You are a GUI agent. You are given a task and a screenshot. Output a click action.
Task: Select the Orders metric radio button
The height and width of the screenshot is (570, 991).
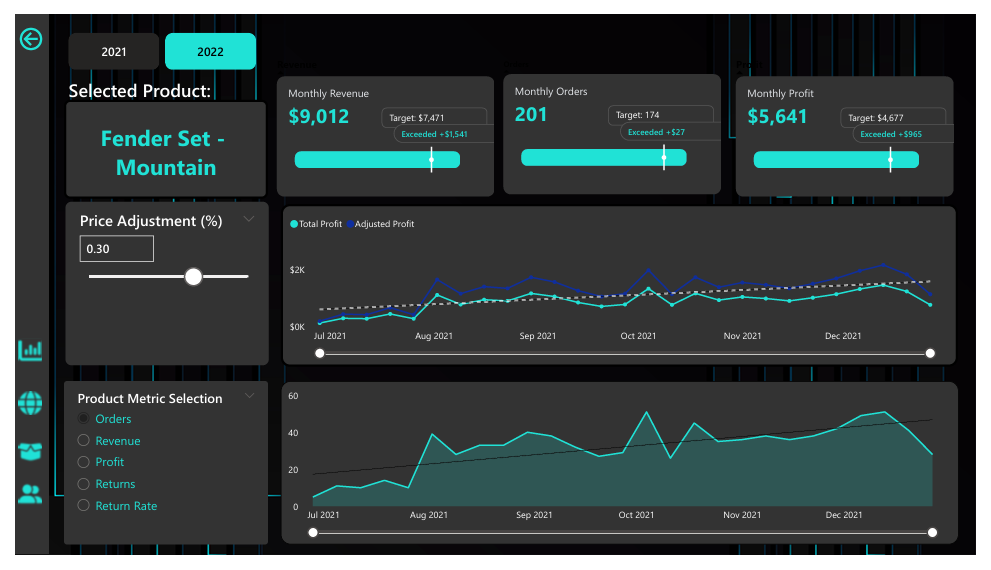click(84, 419)
